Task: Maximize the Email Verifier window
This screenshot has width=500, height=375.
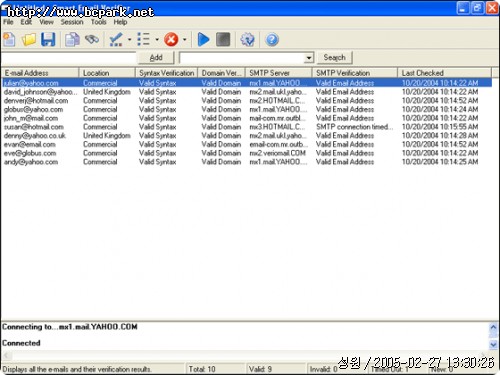Action: point(477,8)
